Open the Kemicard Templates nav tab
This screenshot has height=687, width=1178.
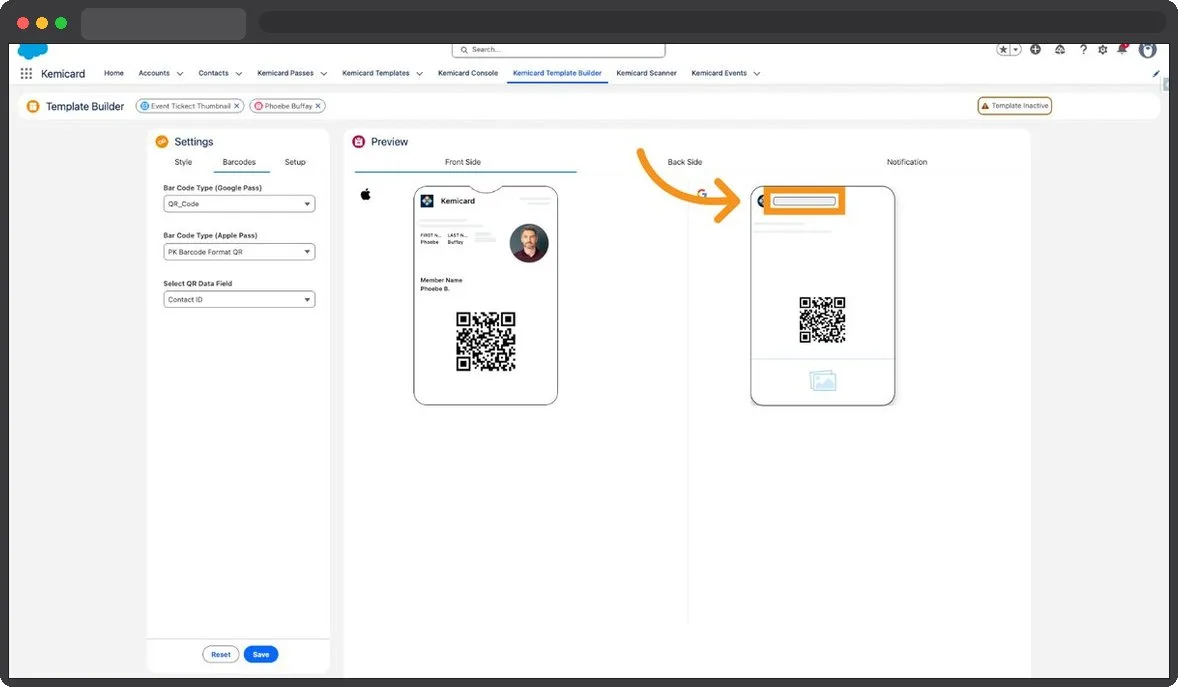(376, 73)
